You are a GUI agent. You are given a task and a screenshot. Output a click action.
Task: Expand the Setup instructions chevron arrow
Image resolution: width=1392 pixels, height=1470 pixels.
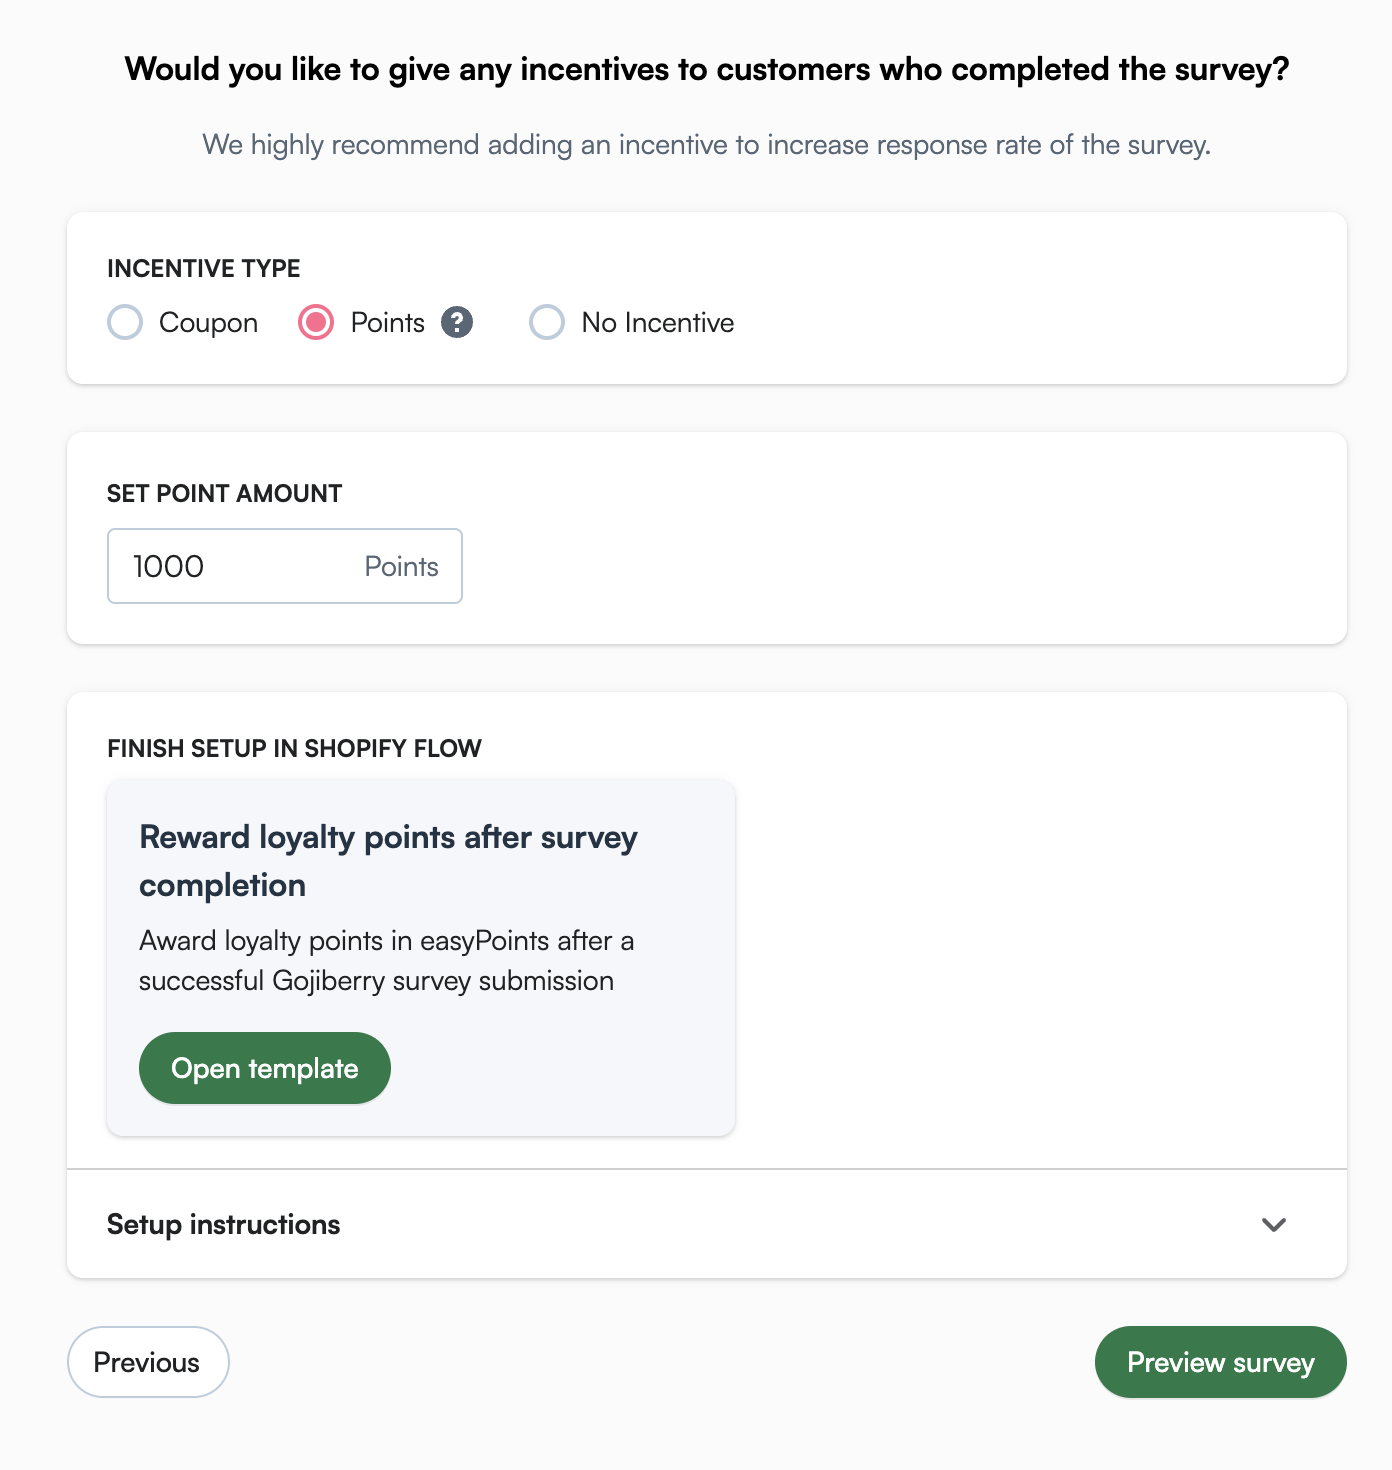click(x=1274, y=1225)
